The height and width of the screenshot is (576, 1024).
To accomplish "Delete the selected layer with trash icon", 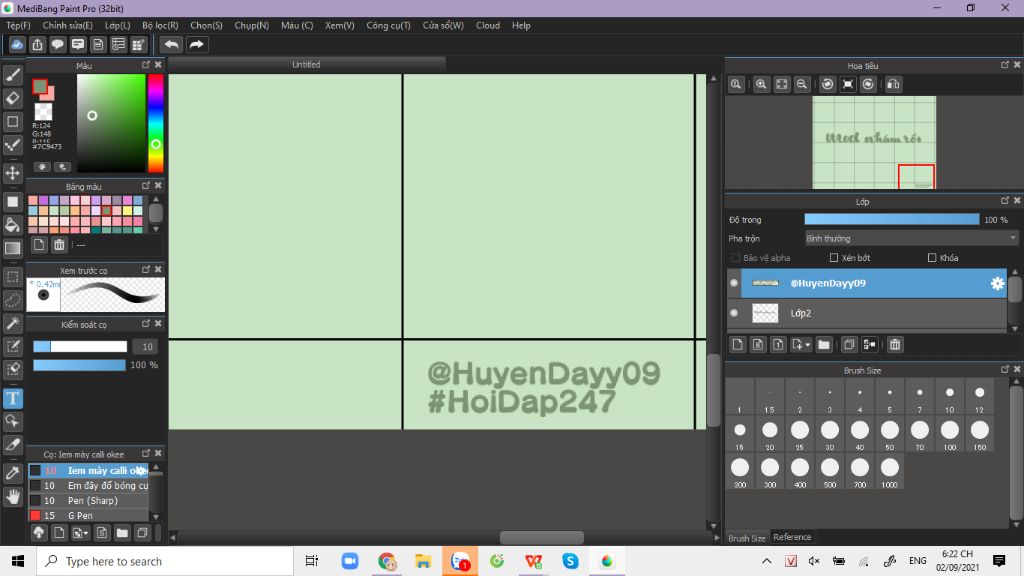I will click(x=895, y=344).
